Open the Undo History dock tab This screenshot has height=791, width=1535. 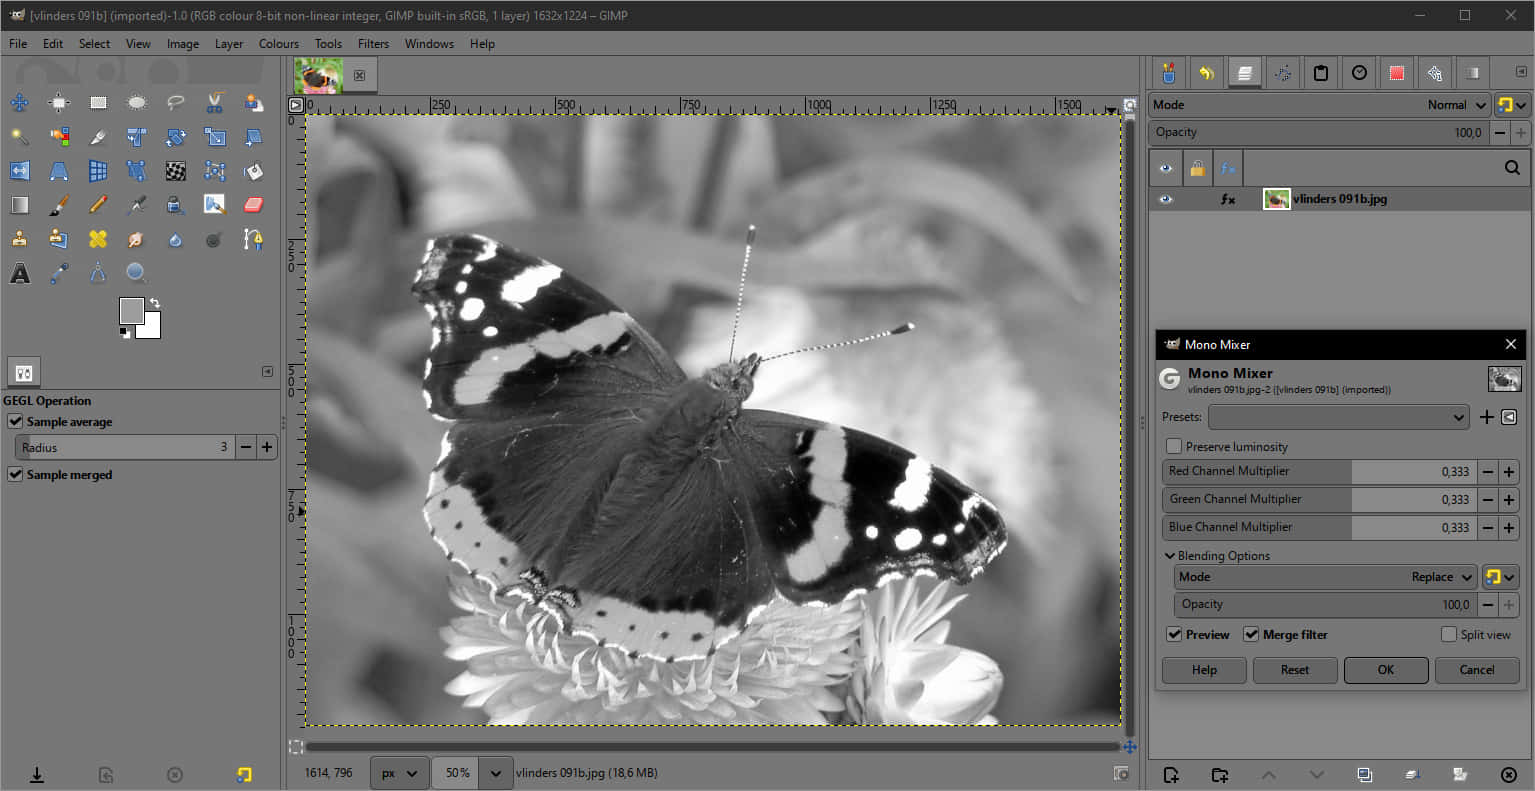1206,73
